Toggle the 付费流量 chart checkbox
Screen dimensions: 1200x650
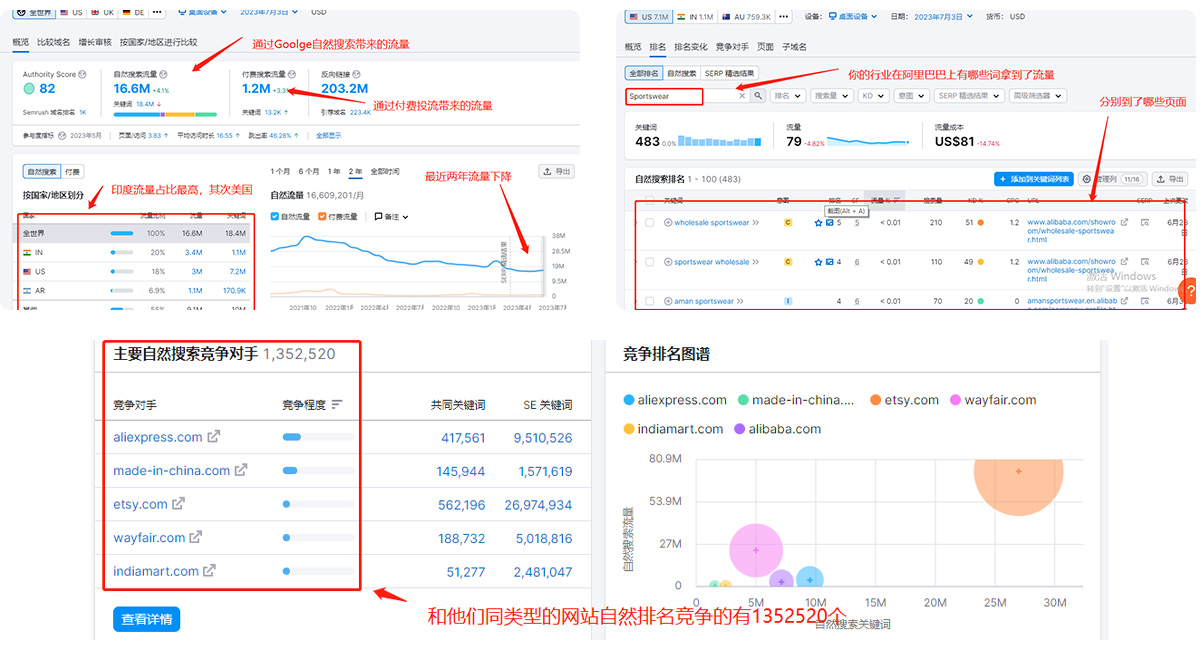click(322, 217)
